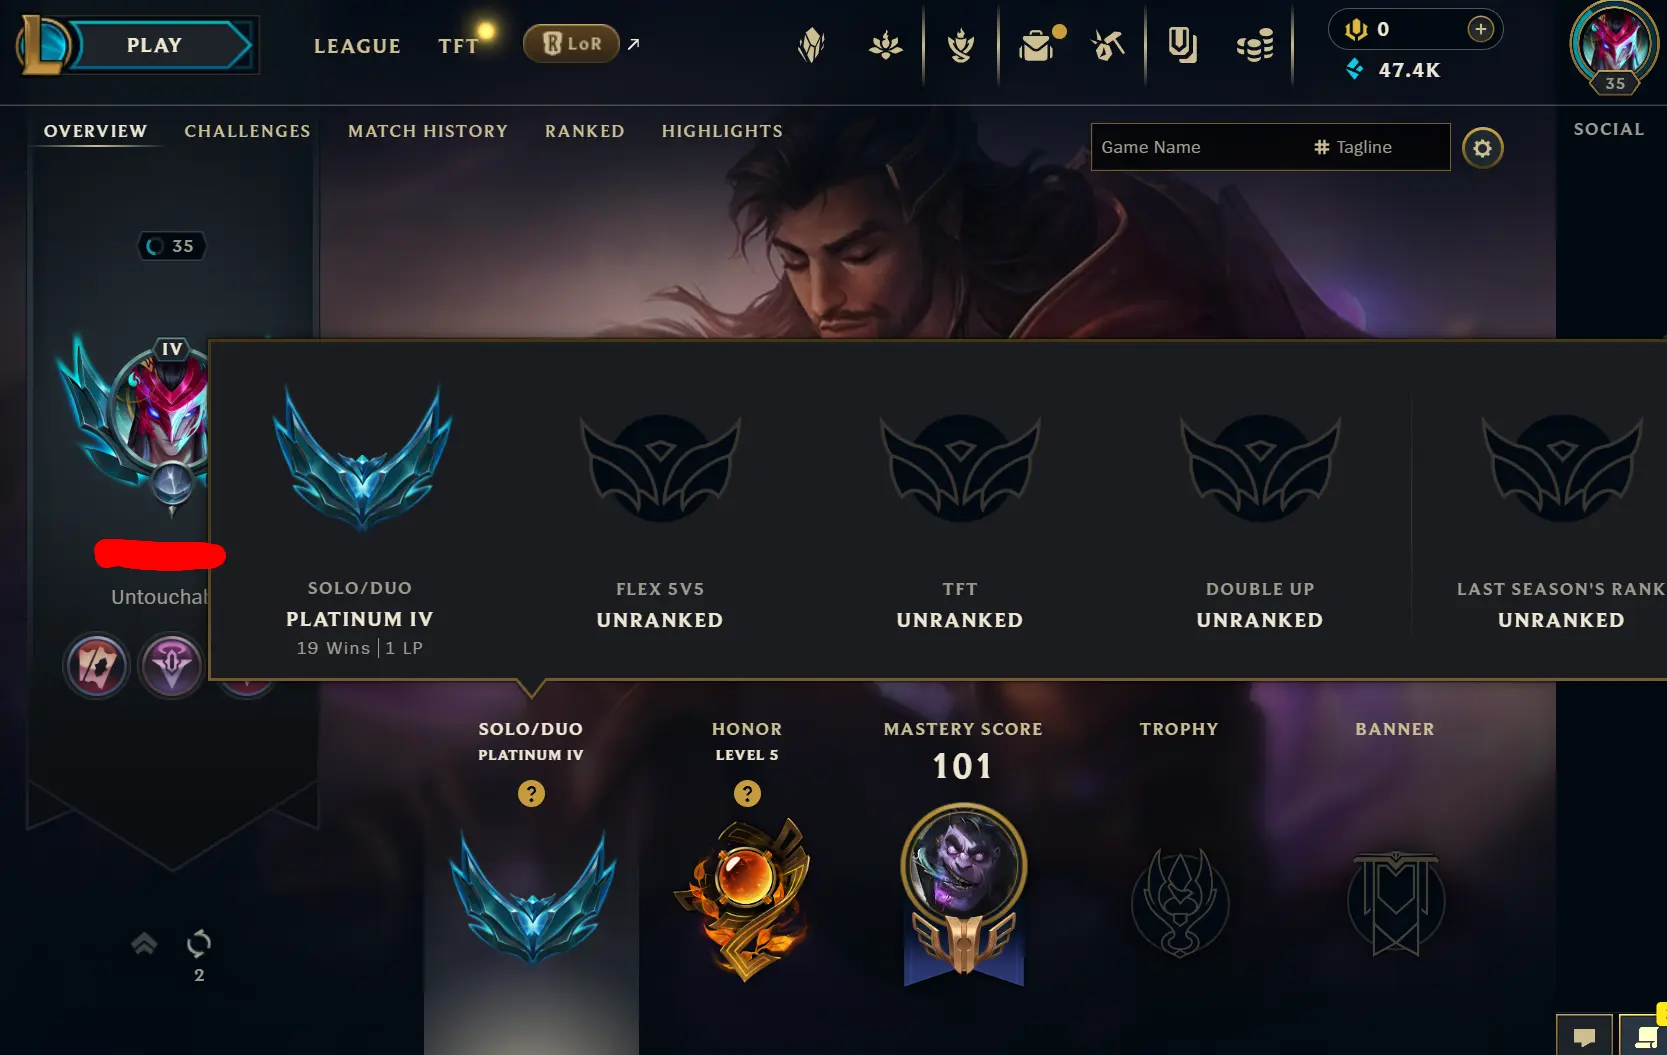1667x1055 pixels.
Task: Open profile settings gear icon
Action: pyautogui.click(x=1482, y=148)
